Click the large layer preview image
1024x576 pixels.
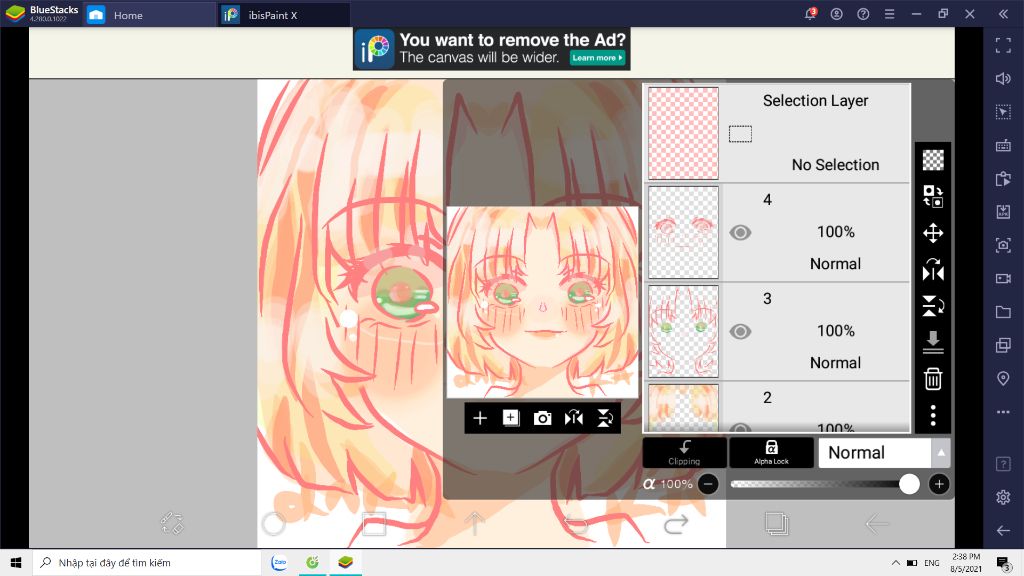coord(542,302)
